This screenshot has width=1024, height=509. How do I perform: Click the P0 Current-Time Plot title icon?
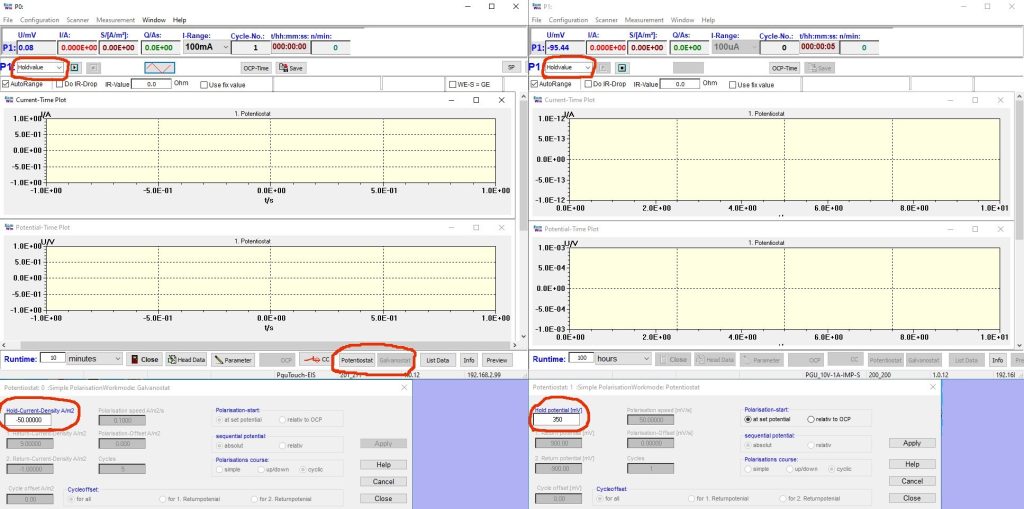pyautogui.click(x=8, y=100)
